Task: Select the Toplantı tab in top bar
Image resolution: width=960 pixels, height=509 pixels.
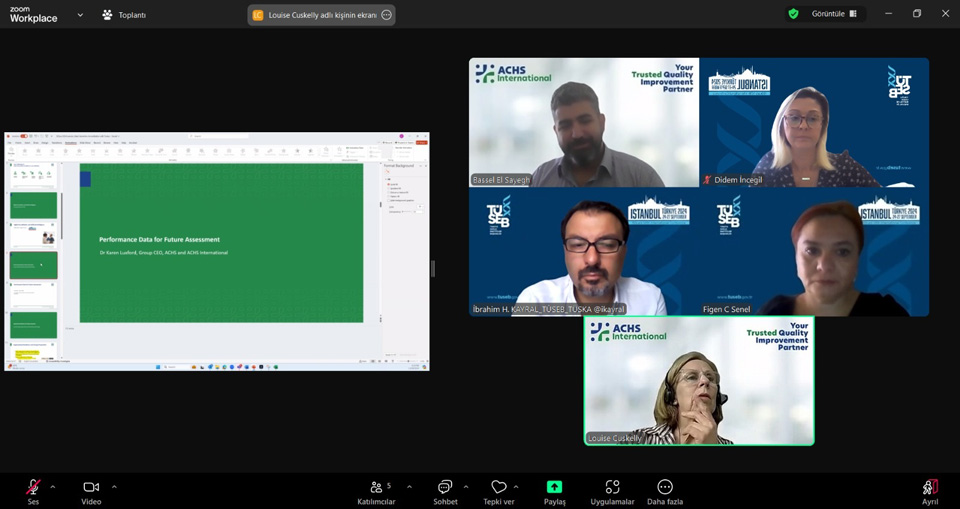Action: coord(124,15)
